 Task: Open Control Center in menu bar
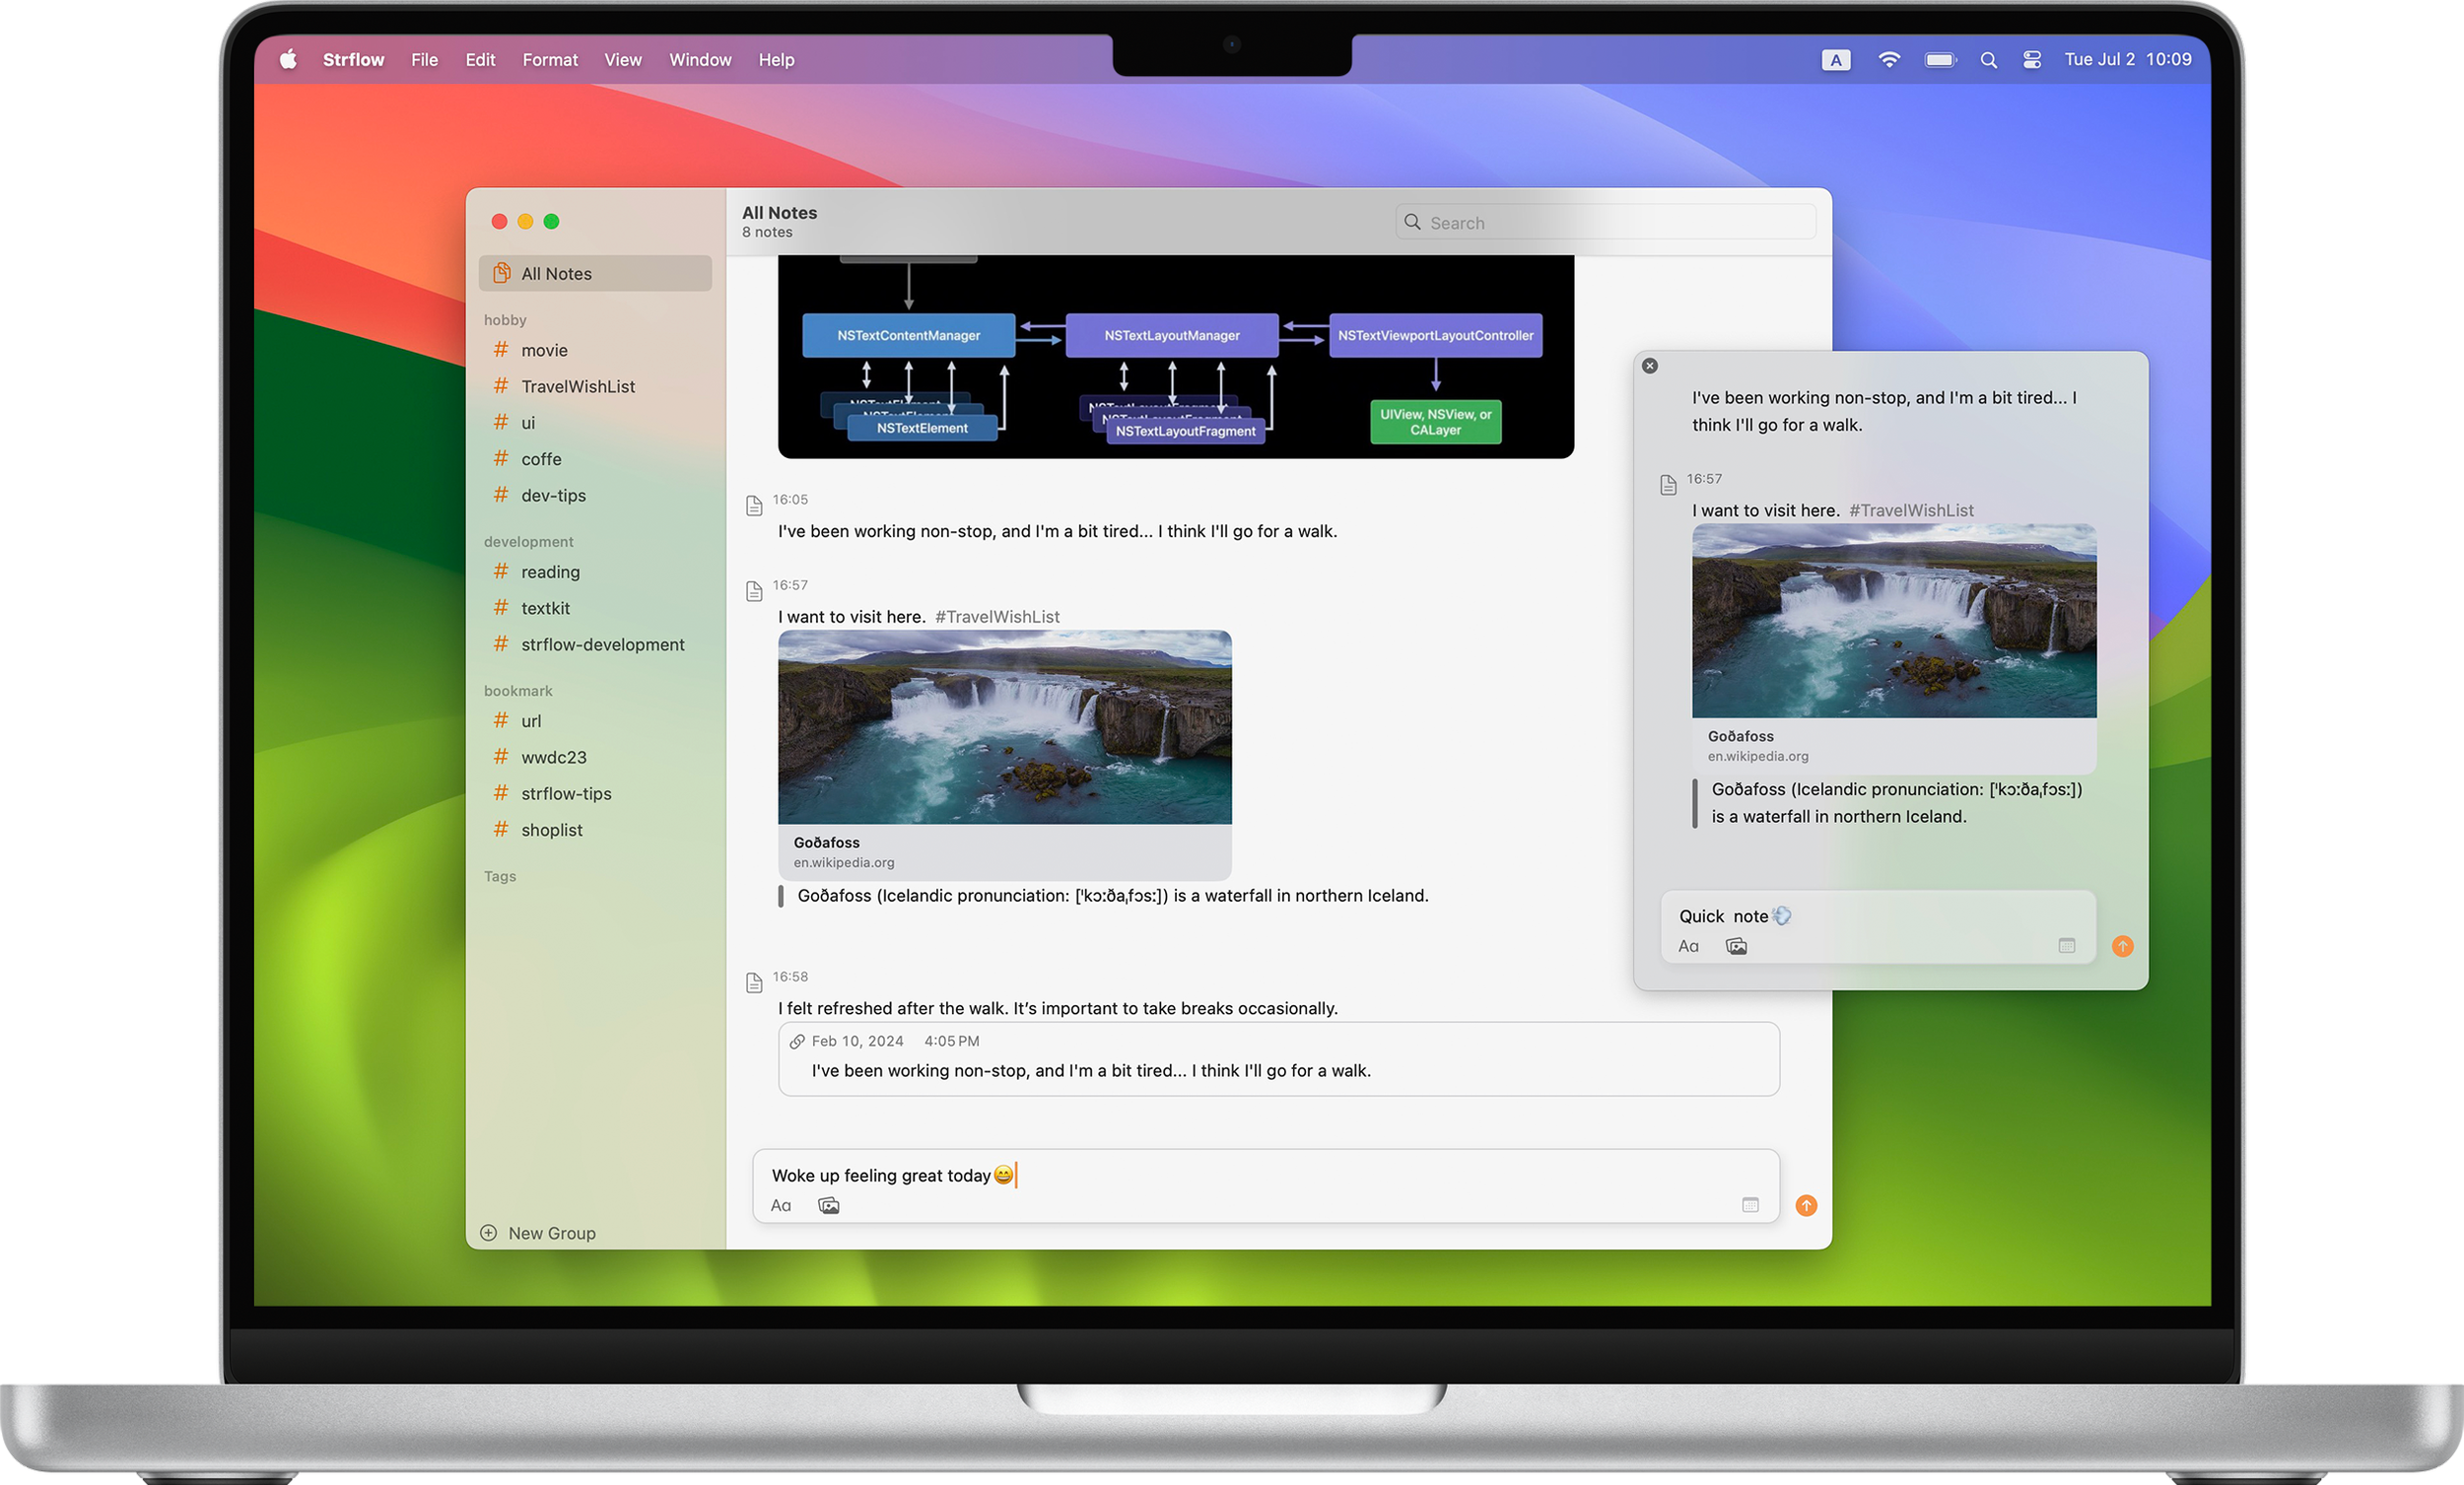[2032, 60]
